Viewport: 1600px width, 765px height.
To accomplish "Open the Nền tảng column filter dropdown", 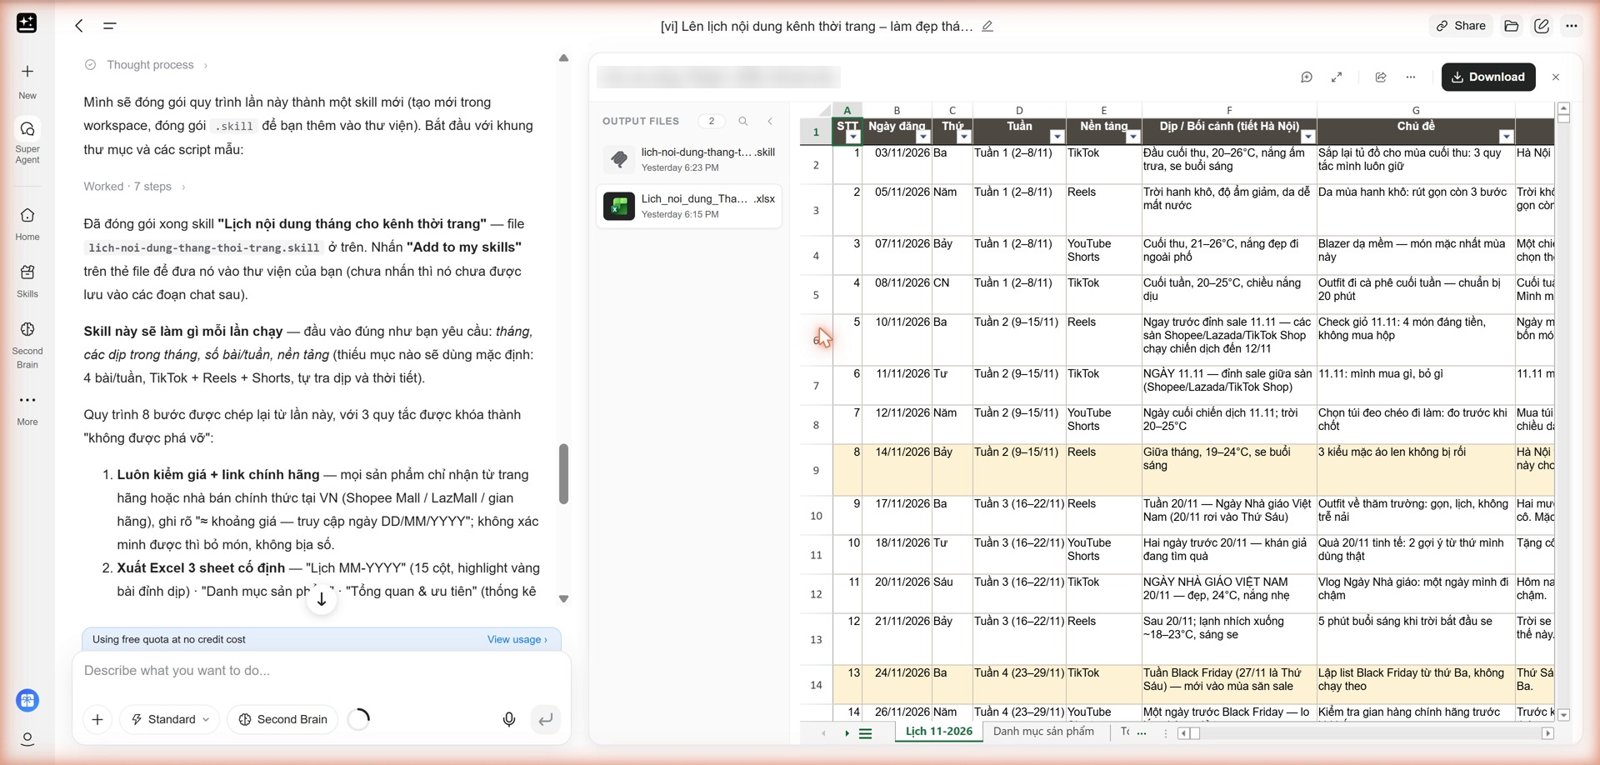I will (1133, 137).
